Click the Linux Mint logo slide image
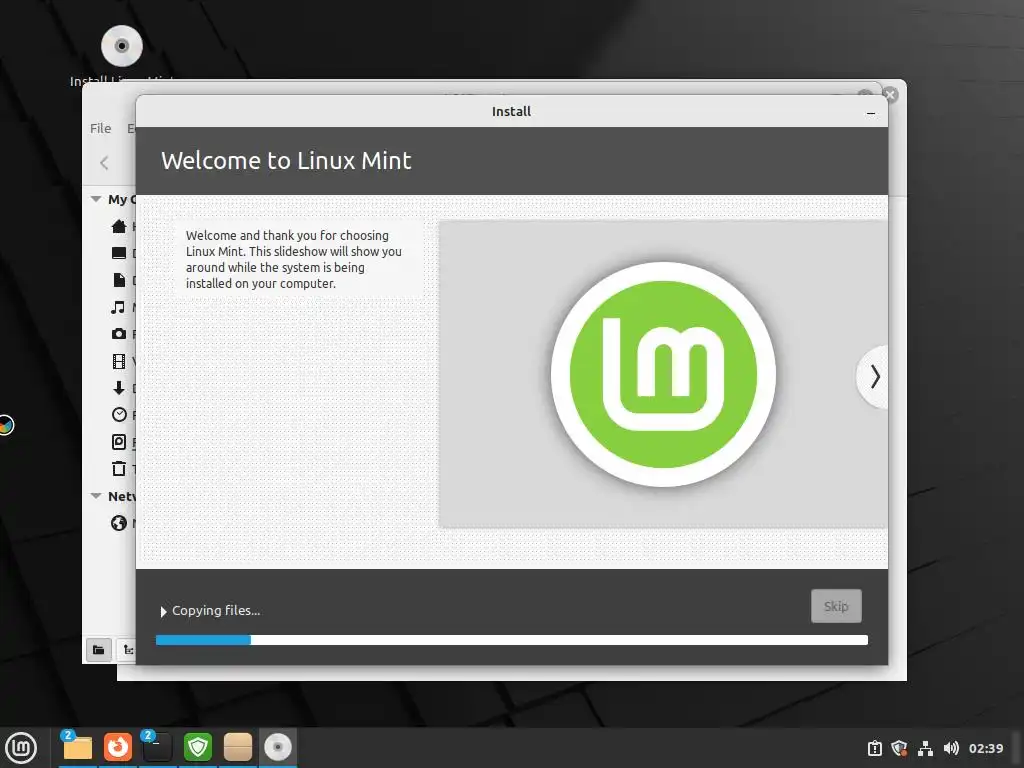1024x768 pixels. coord(663,374)
